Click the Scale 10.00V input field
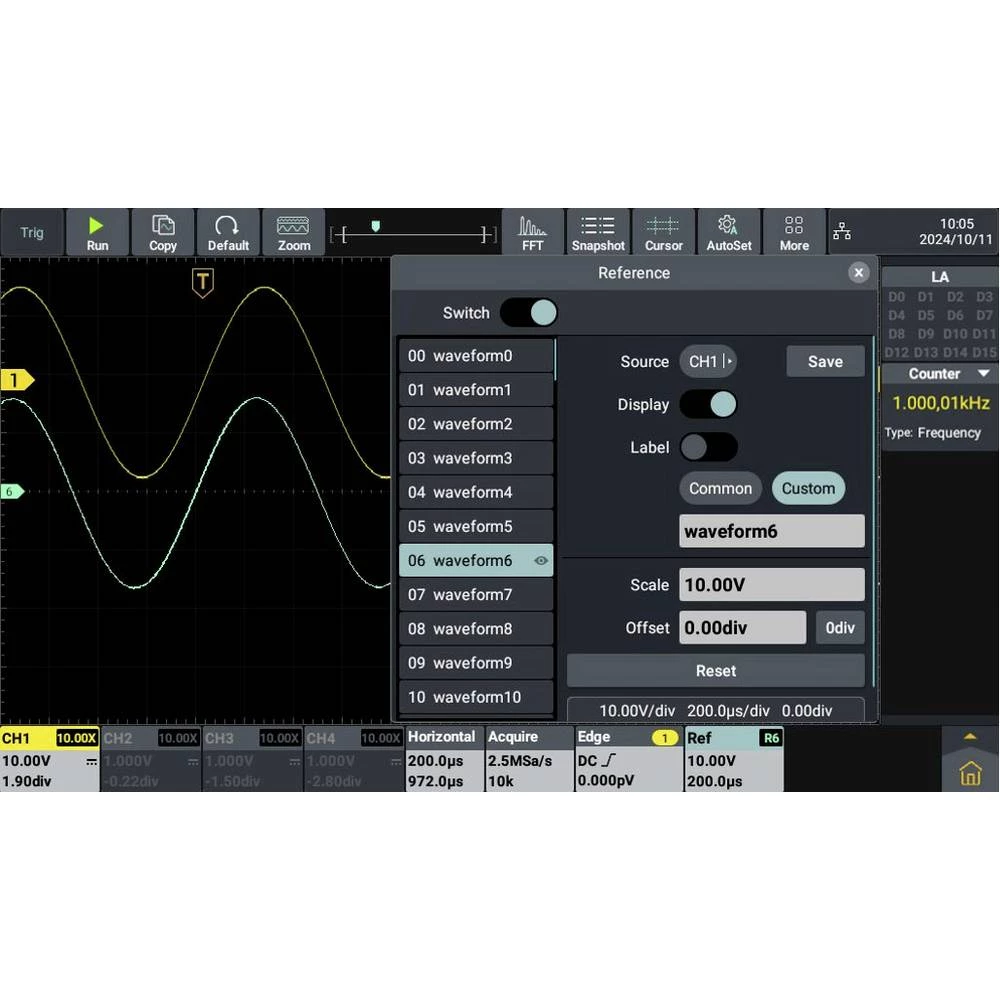Screen dimensions: 1000x1000 771,585
